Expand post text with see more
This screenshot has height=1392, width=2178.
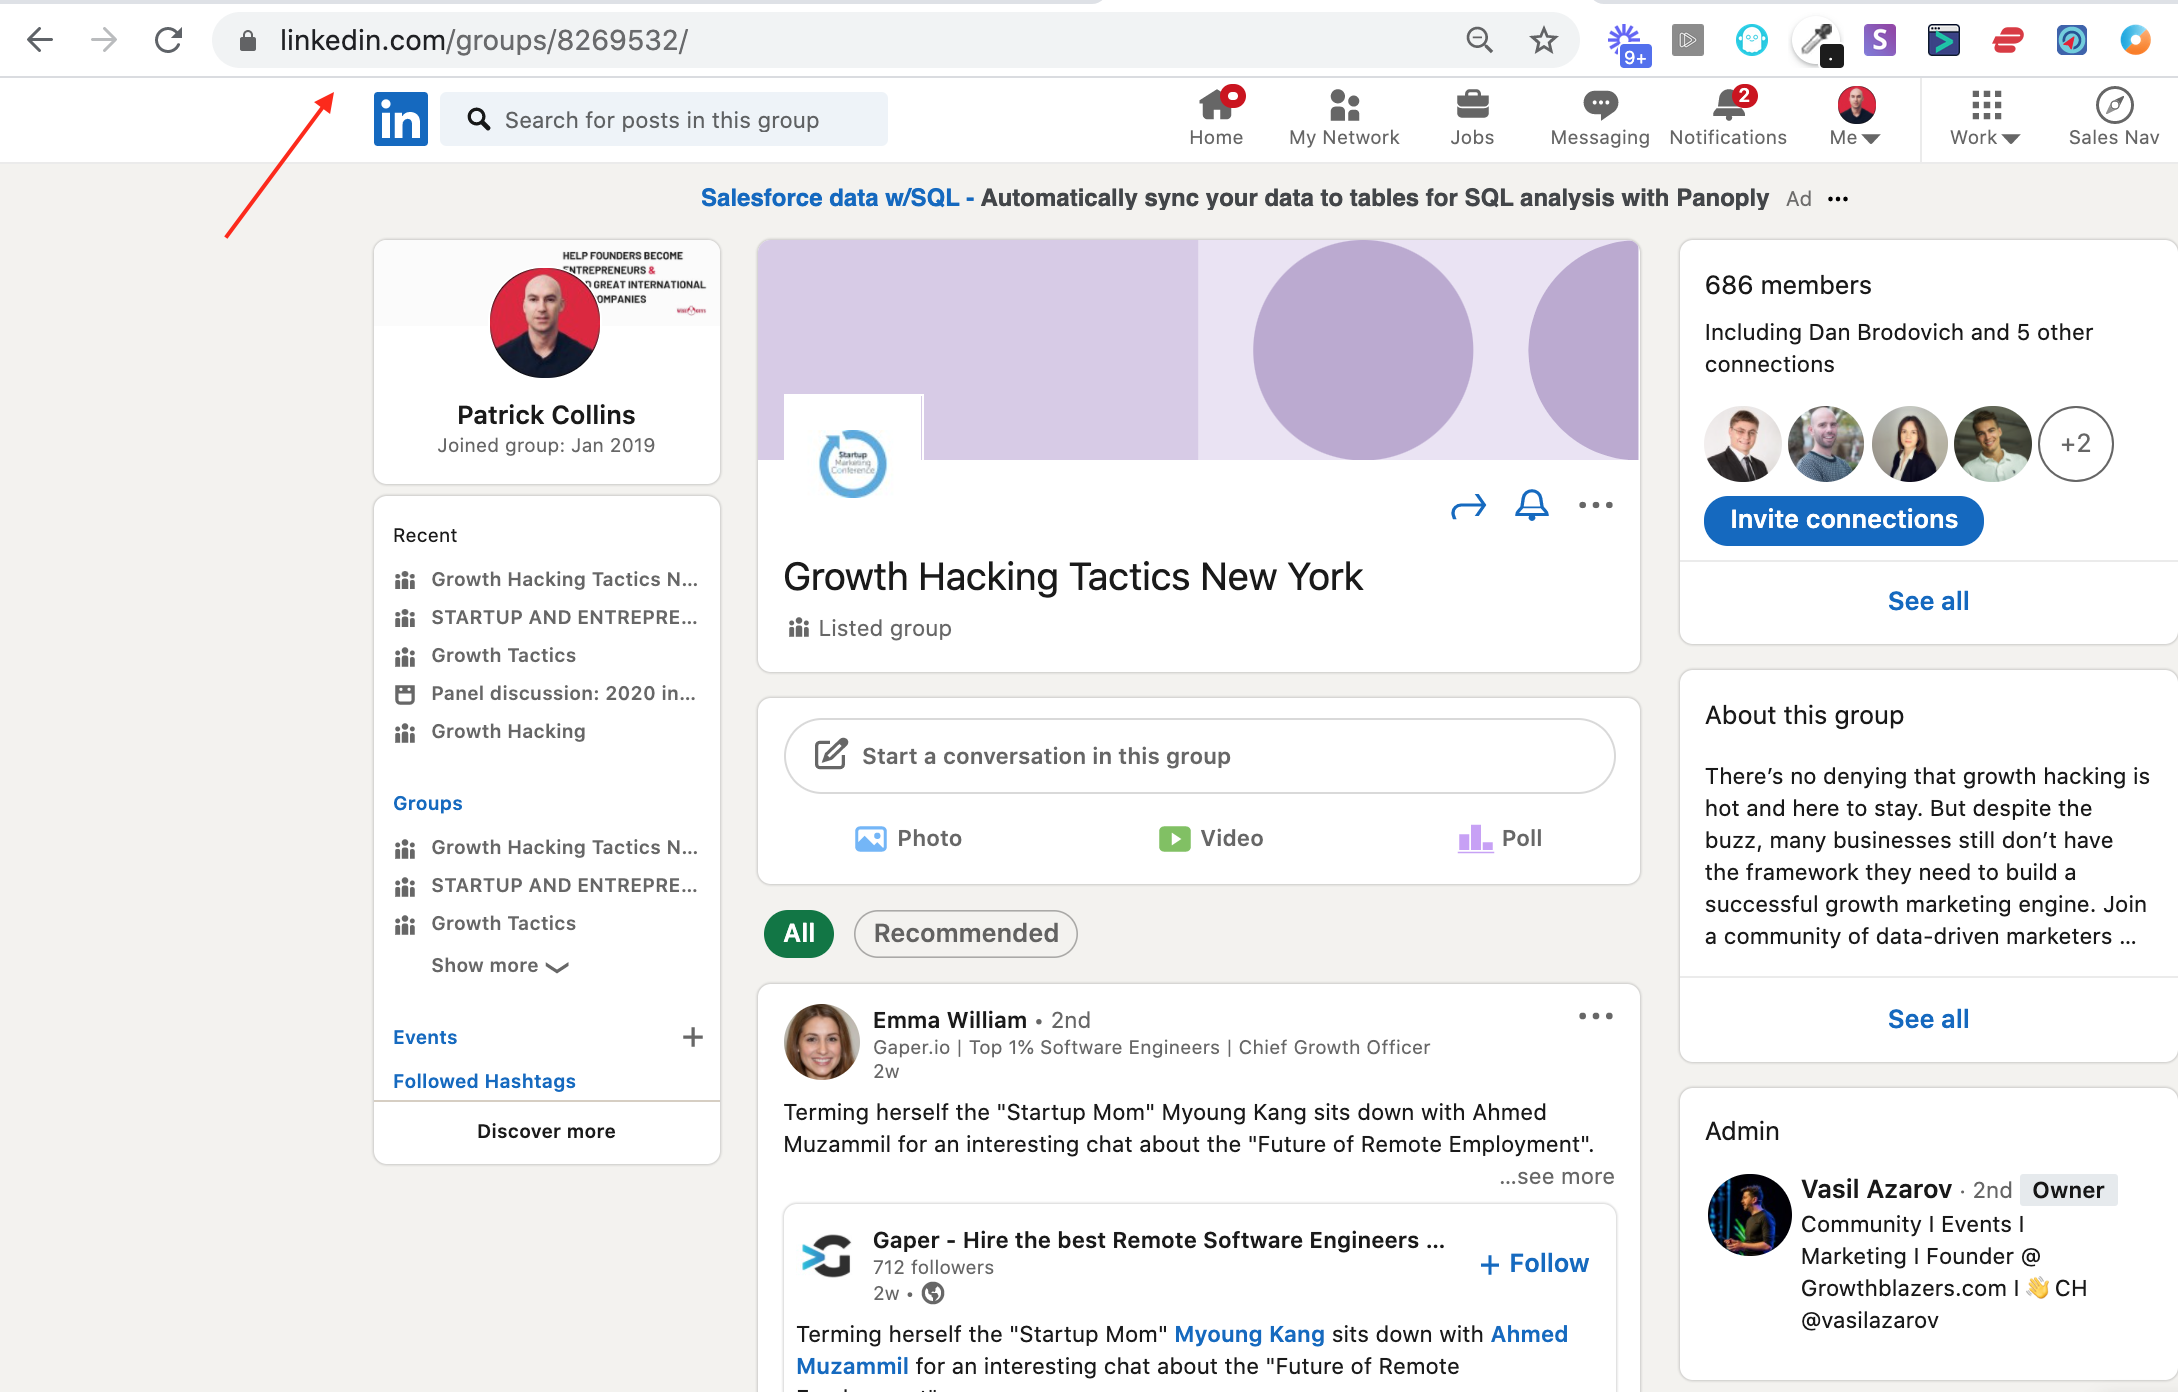(x=1557, y=1176)
